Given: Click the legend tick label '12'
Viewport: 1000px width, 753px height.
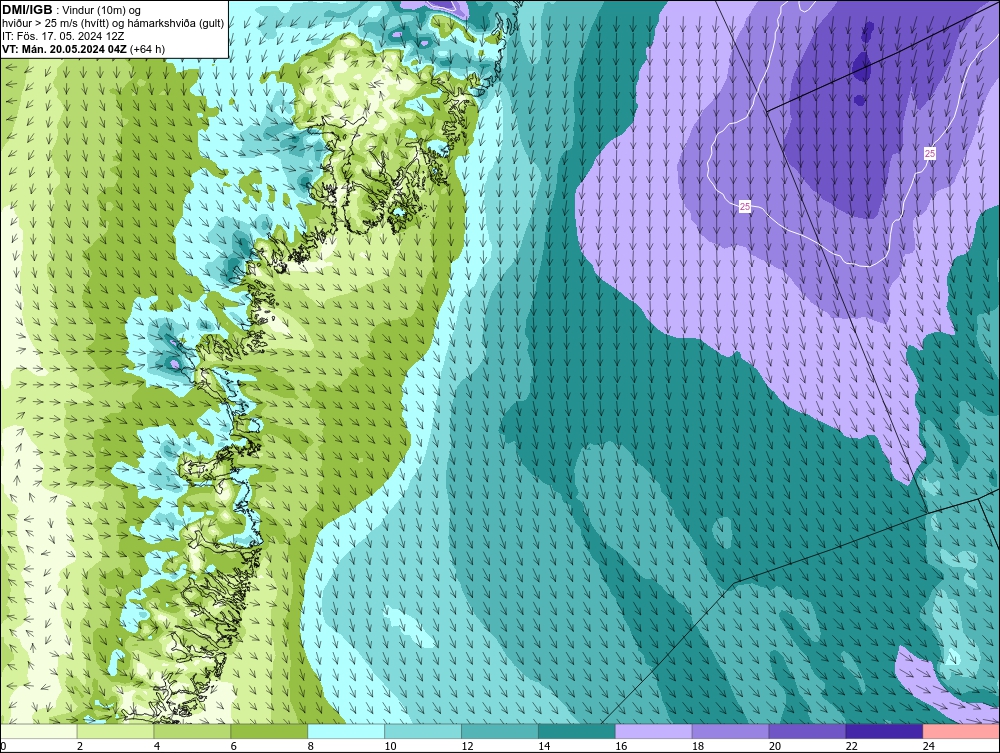Looking at the screenshot, I should click(x=467, y=746).
